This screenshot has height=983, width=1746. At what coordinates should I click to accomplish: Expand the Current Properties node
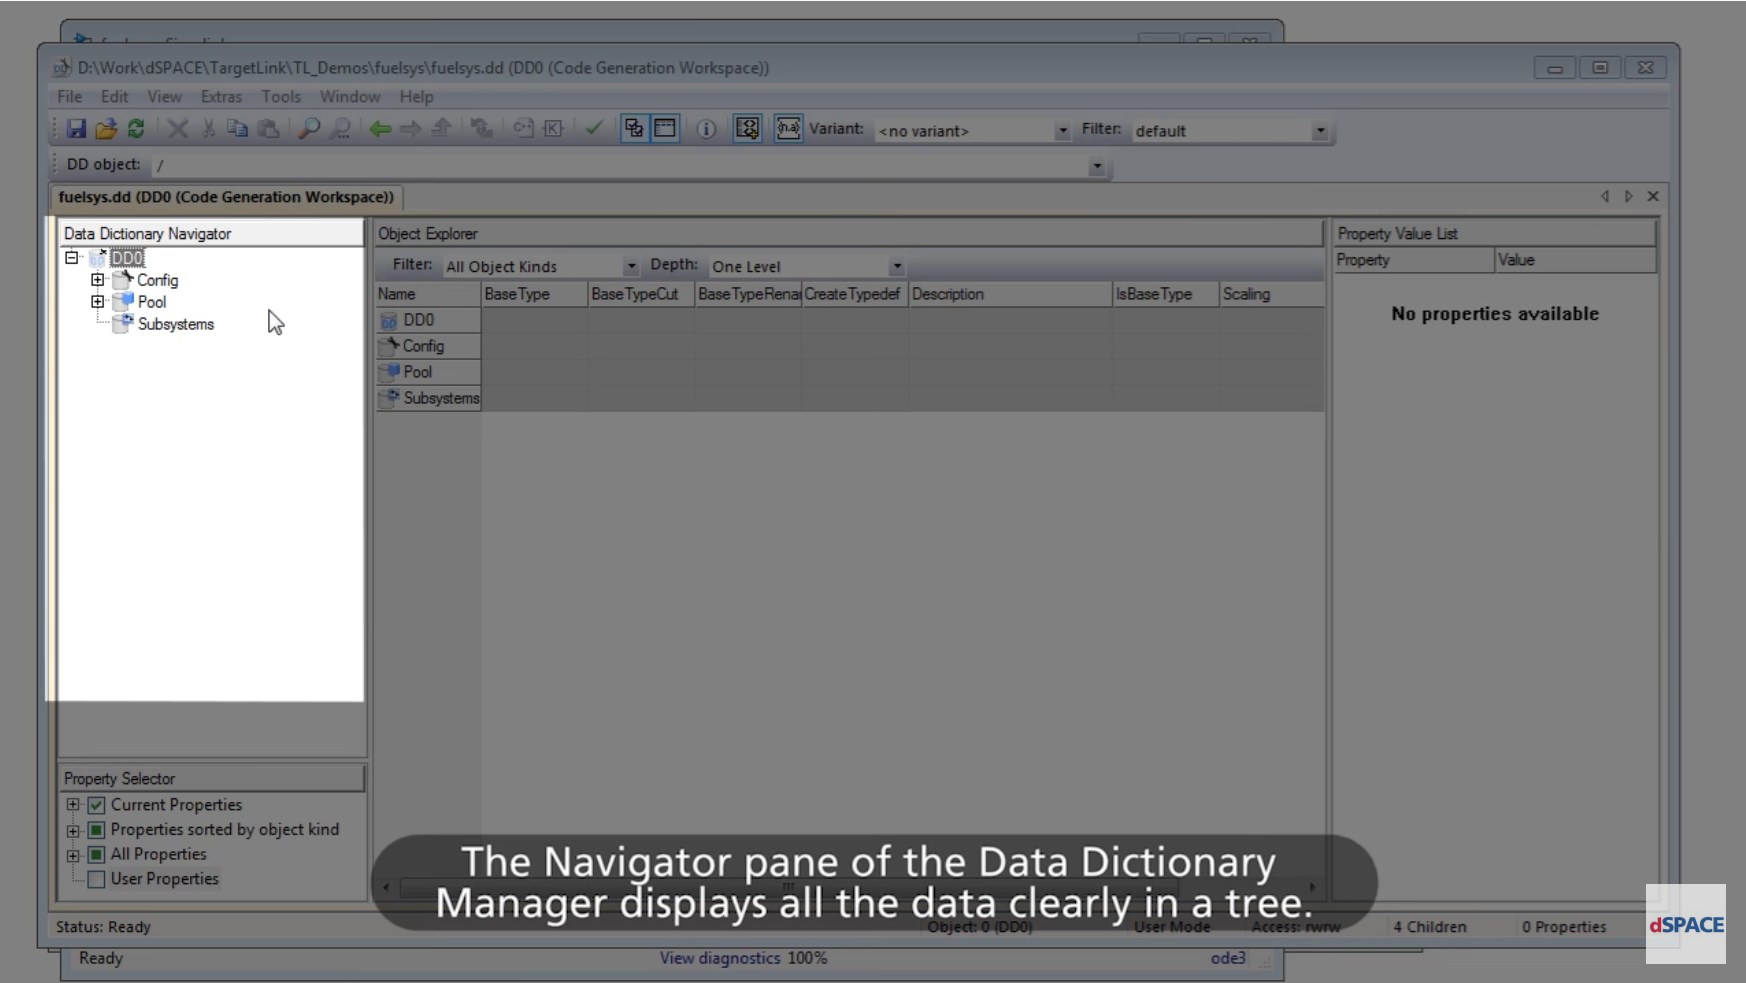coord(73,805)
